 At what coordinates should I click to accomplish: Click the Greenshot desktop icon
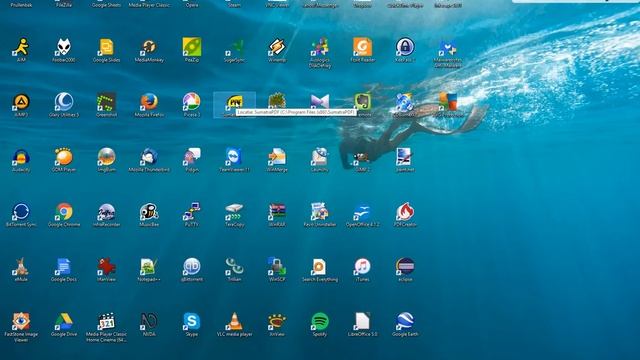(107, 102)
